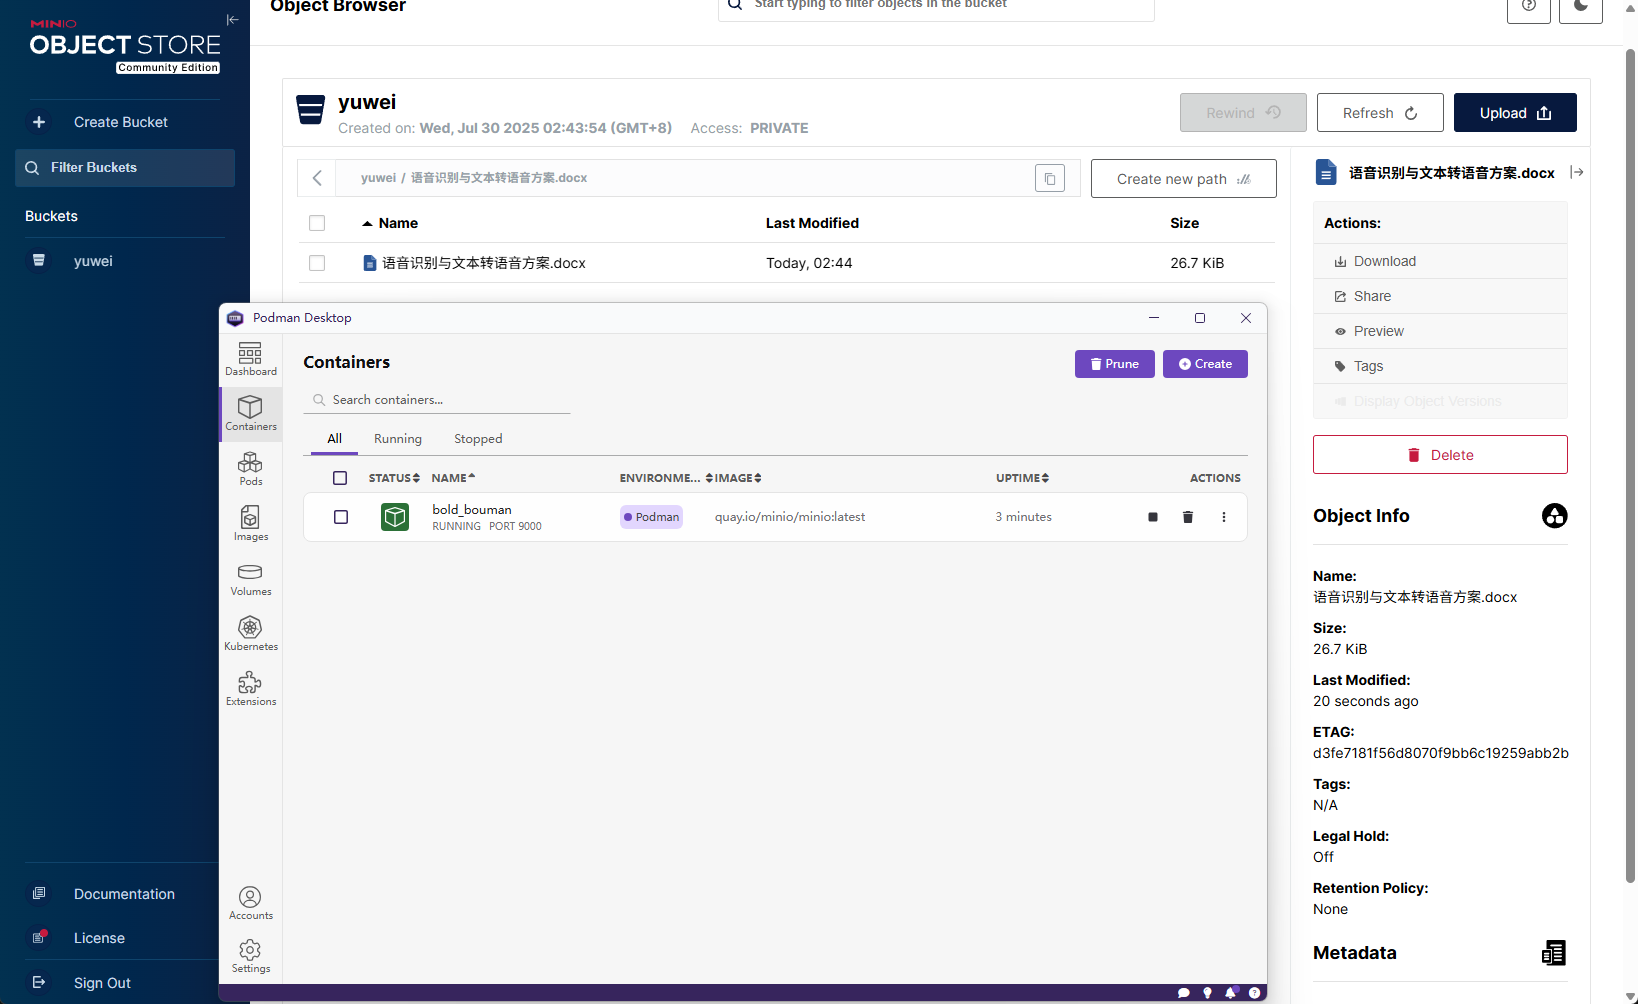Click the Metadata icon
Image resolution: width=1638 pixels, height=1004 pixels.
(1554, 953)
